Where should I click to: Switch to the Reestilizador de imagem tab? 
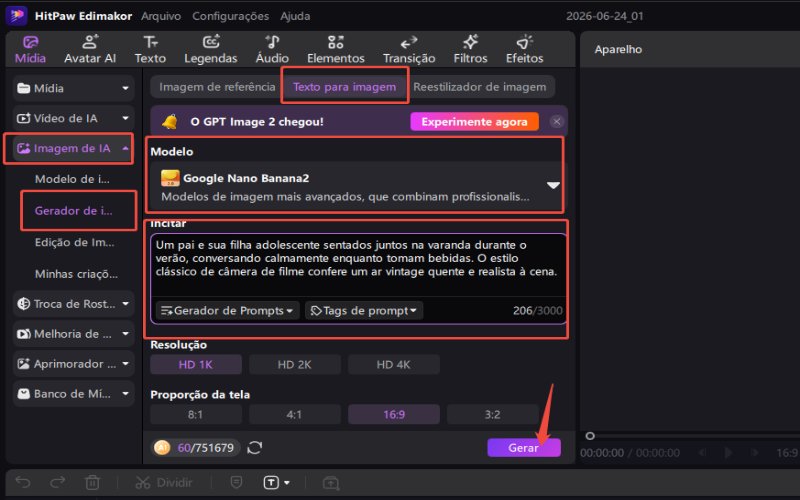click(480, 87)
